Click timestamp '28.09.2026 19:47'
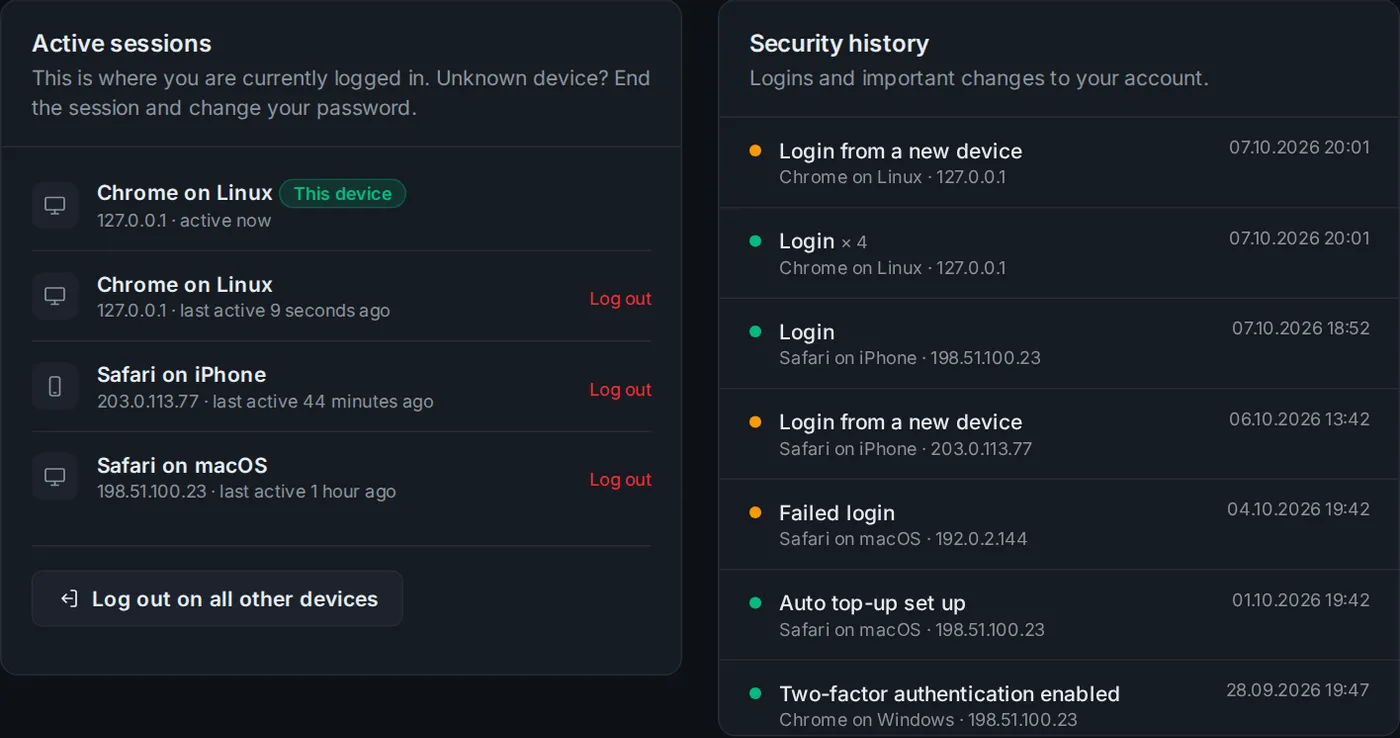Screen dimensions: 1400x738 (1298, 691)
